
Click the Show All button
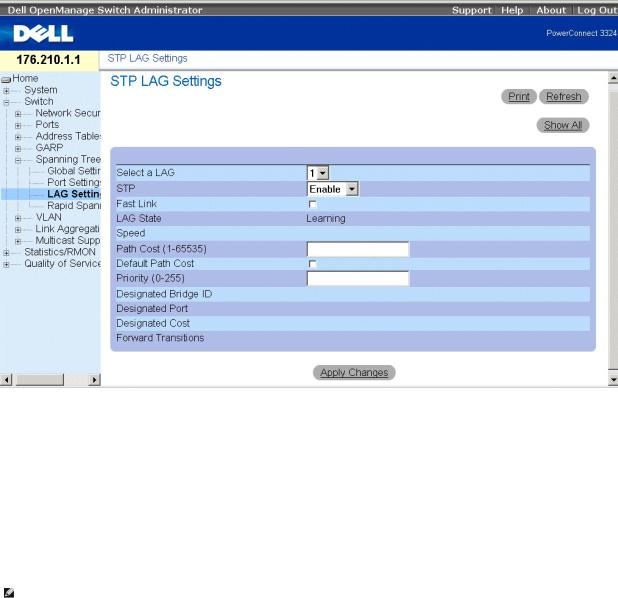(x=563, y=125)
